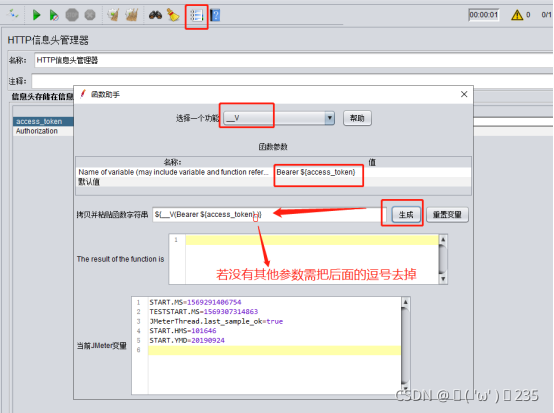This screenshot has height=413, width=554.
Task: Click JMeter variables scrollbar up arrow
Action: pos(406,302)
